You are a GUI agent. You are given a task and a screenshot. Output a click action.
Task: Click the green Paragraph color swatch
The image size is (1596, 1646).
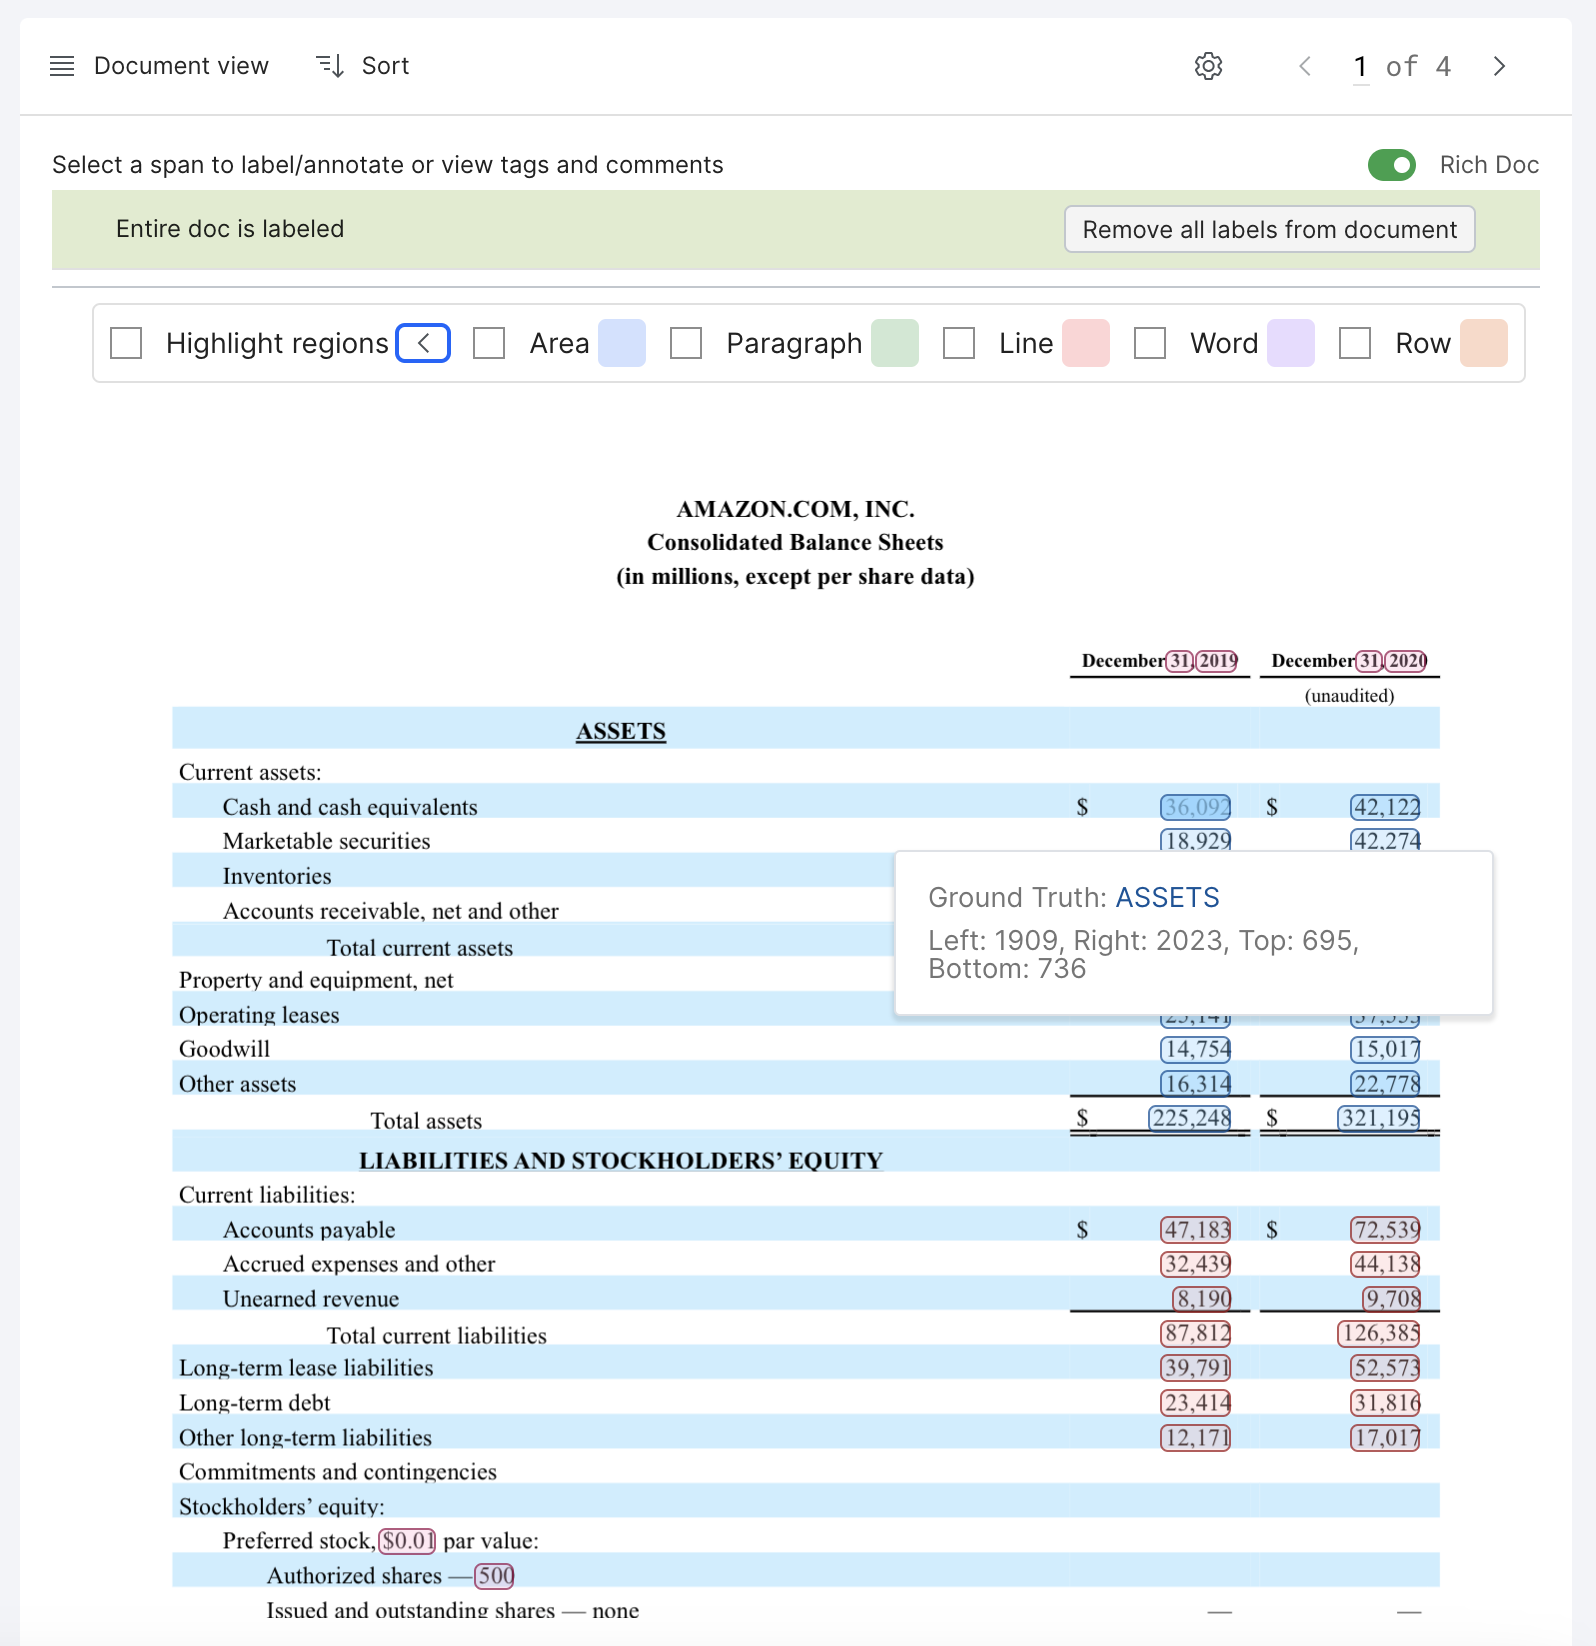tap(895, 343)
